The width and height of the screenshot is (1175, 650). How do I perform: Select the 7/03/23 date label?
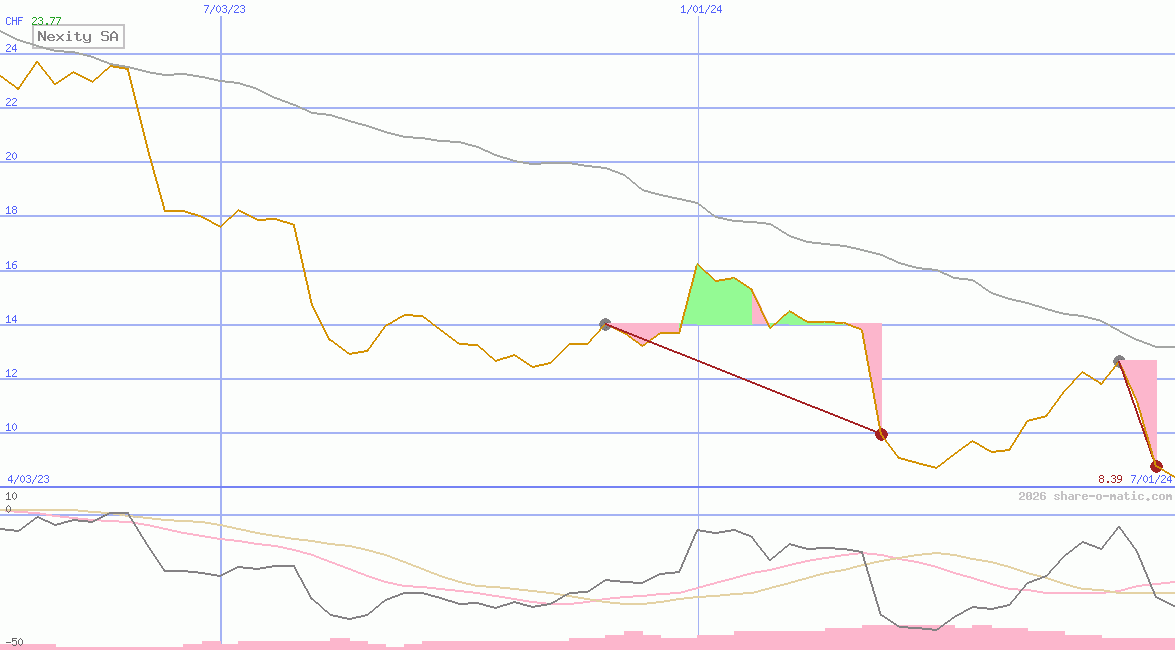tap(224, 9)
